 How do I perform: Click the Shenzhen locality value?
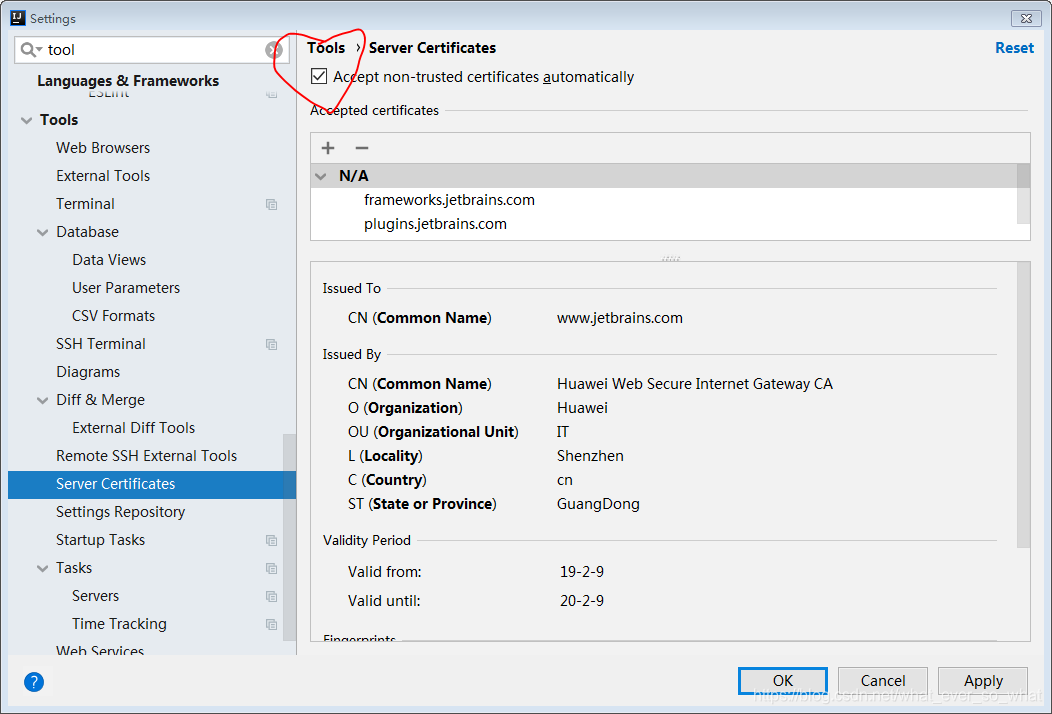590,456
